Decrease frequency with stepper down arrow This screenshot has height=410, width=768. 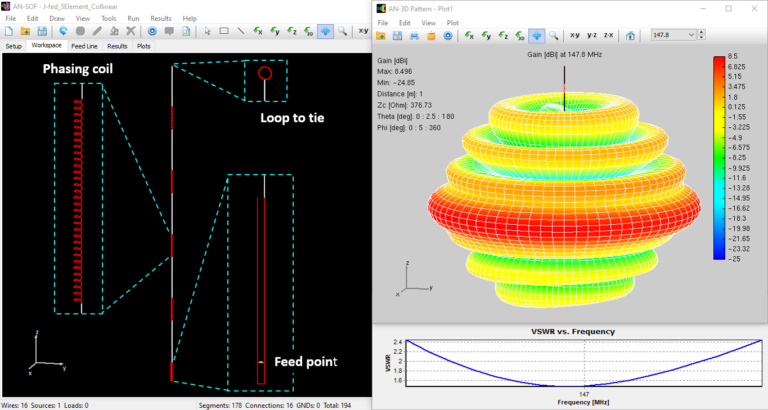pyautogui.click(x=701, y=38)
